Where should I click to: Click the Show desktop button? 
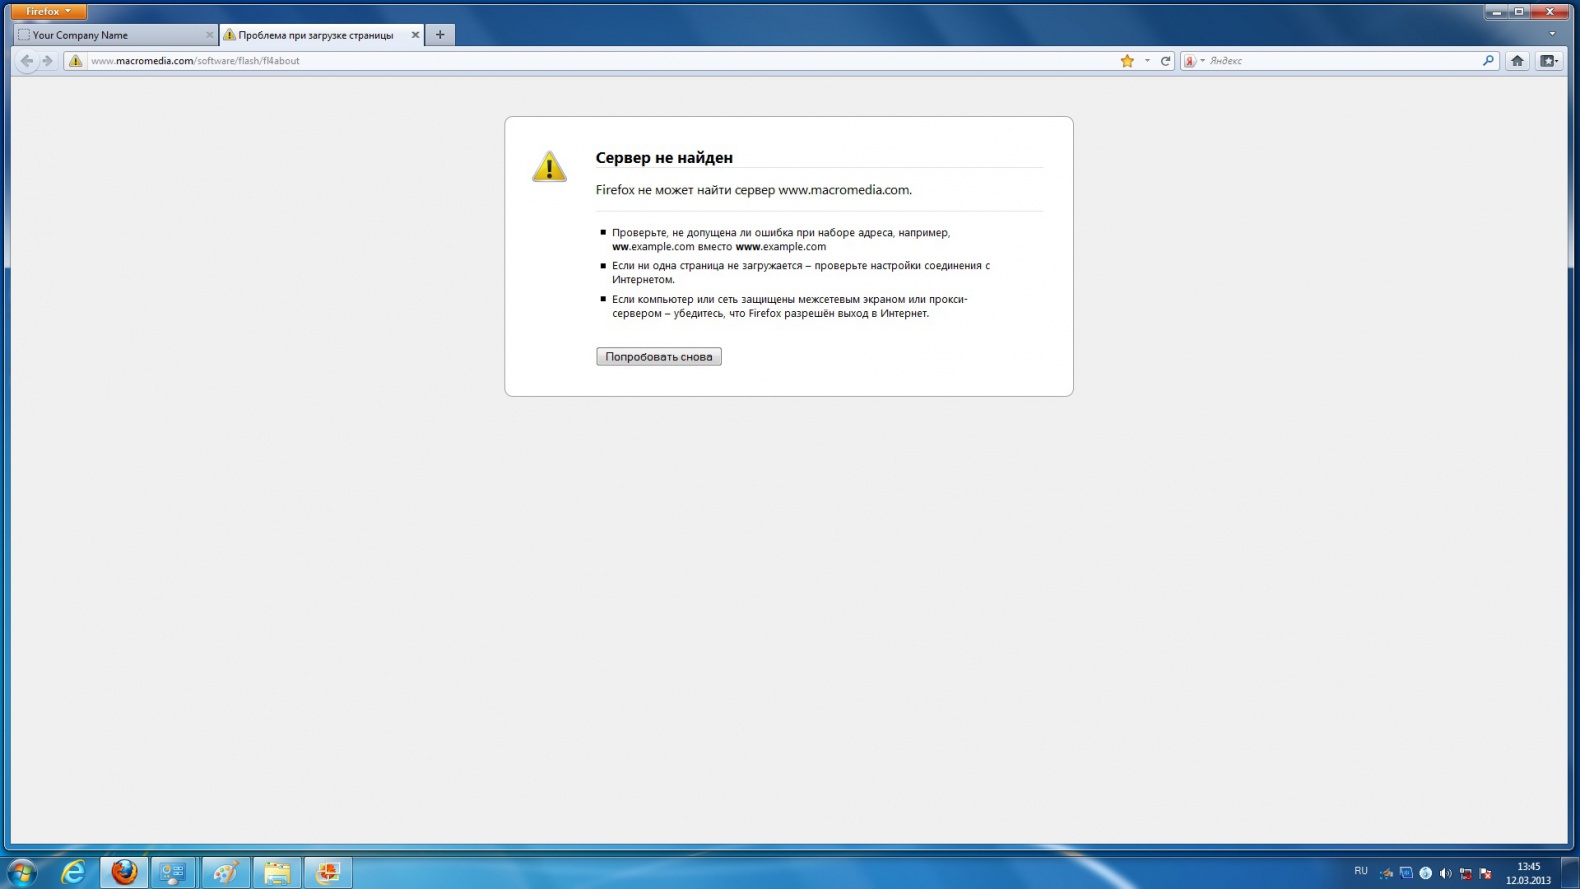point(1572,873)
